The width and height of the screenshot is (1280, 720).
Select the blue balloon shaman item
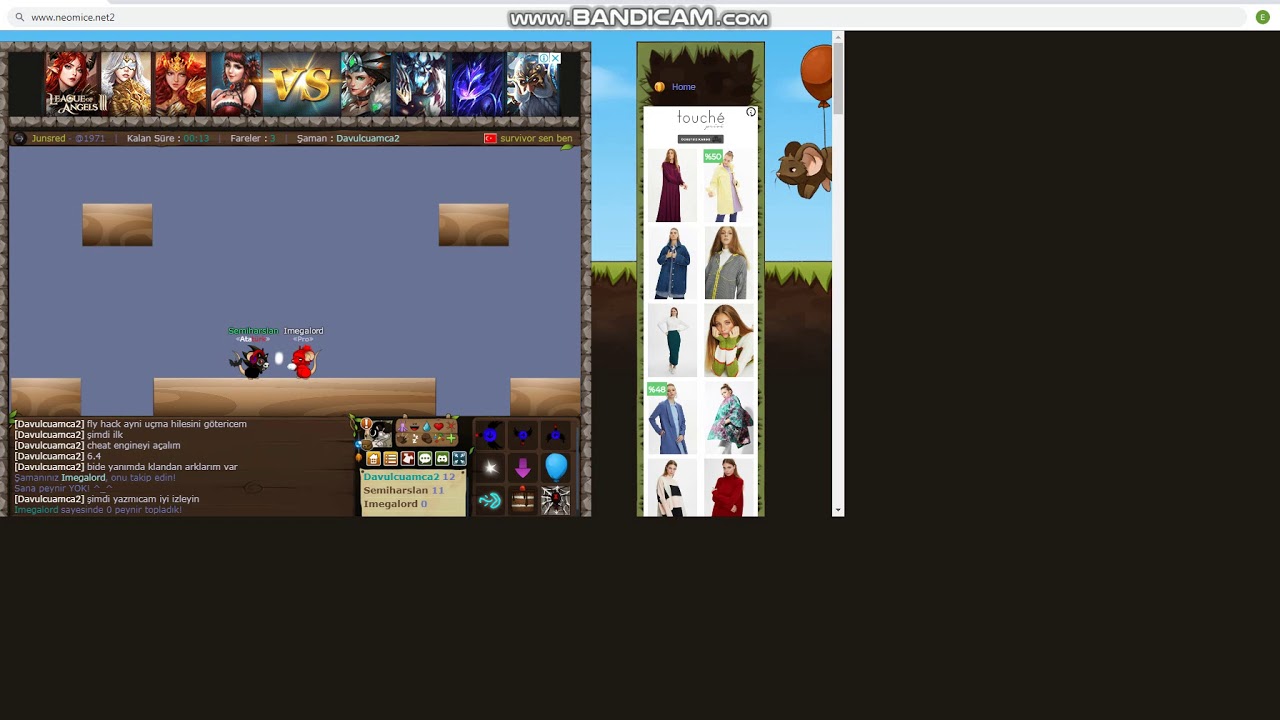tap(556, 467)
